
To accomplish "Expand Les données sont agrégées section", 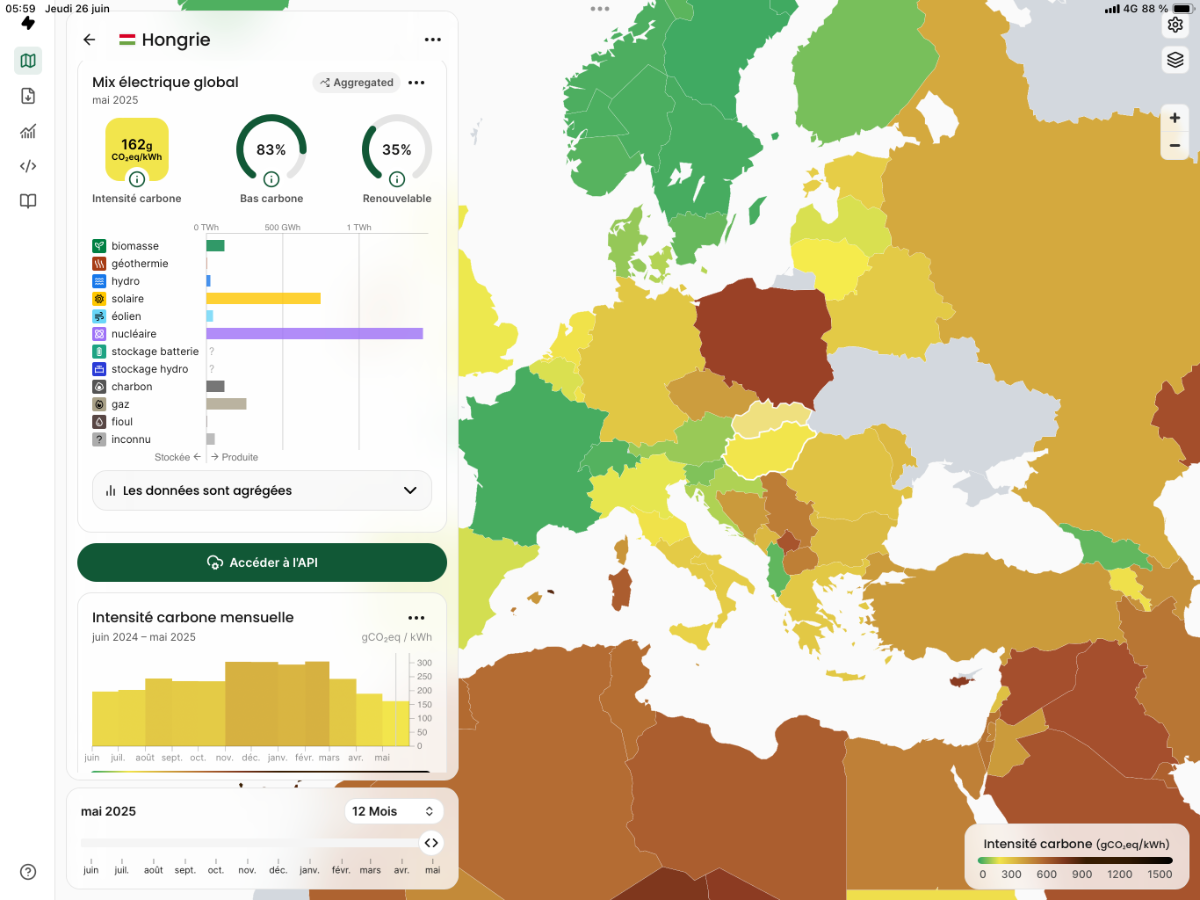I will point(262,491).
